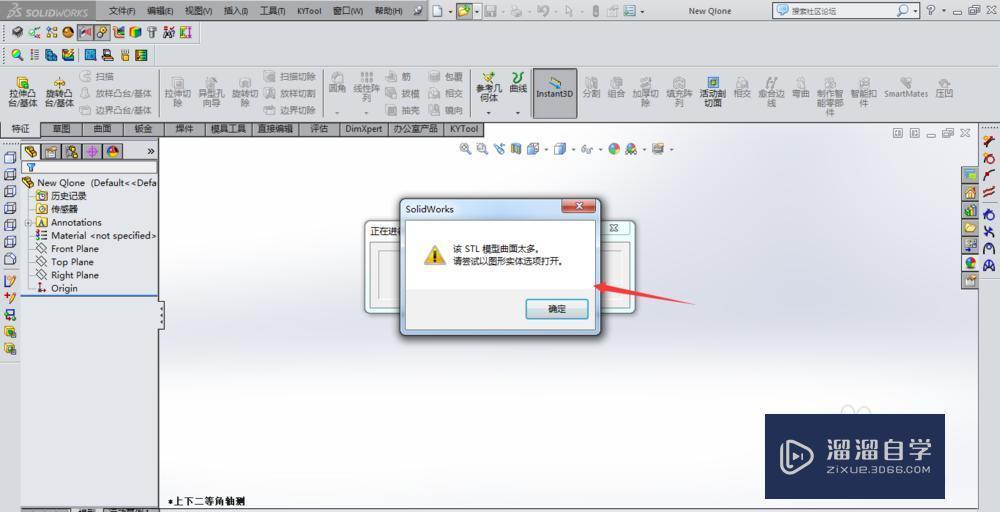Expand the manager tabs chevron
This screenshot has width=1000, height=512.
tap(151, 151)
